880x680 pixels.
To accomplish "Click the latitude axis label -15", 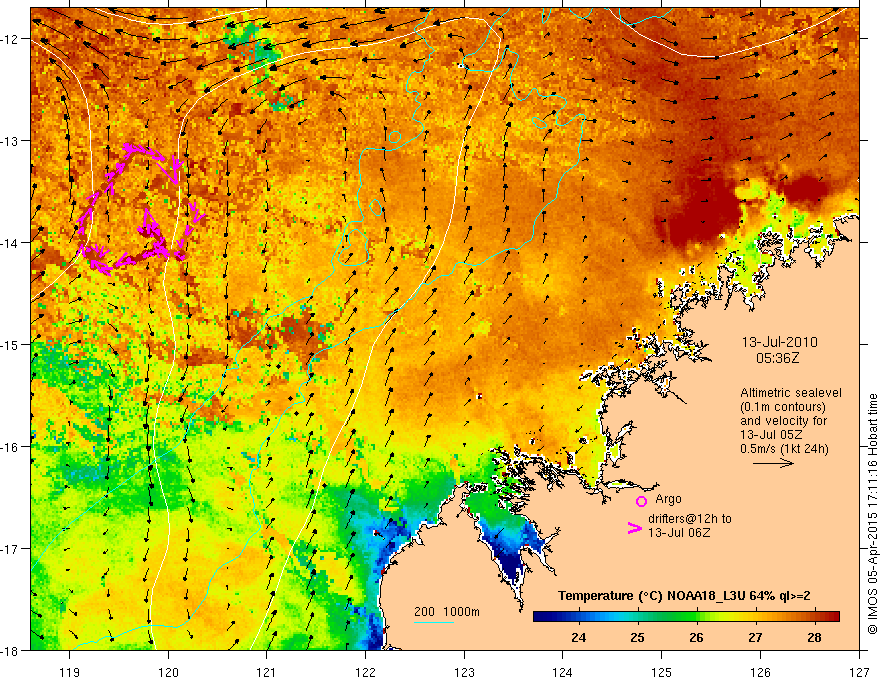I will tap(10, 344).
